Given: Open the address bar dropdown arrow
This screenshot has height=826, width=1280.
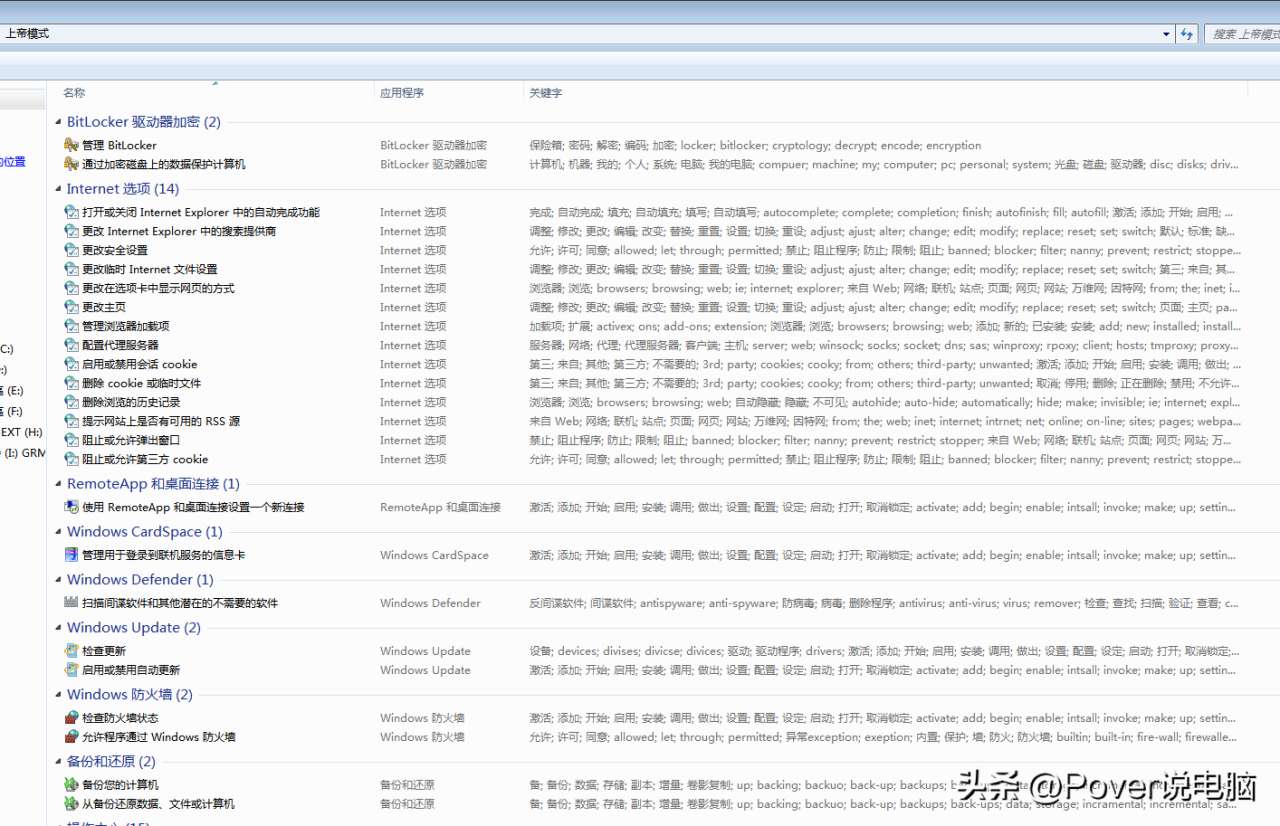Looking at the screenshot, I should coord(1167,34).
